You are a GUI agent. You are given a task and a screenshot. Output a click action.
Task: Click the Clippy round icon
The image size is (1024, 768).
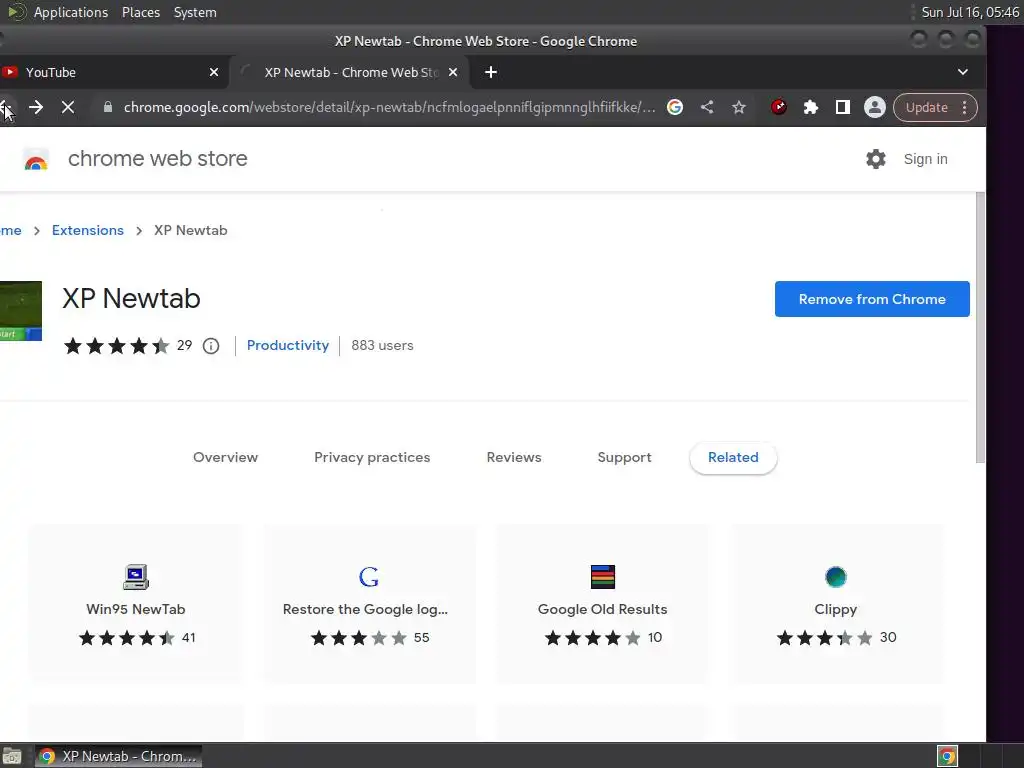coord(836,577)
